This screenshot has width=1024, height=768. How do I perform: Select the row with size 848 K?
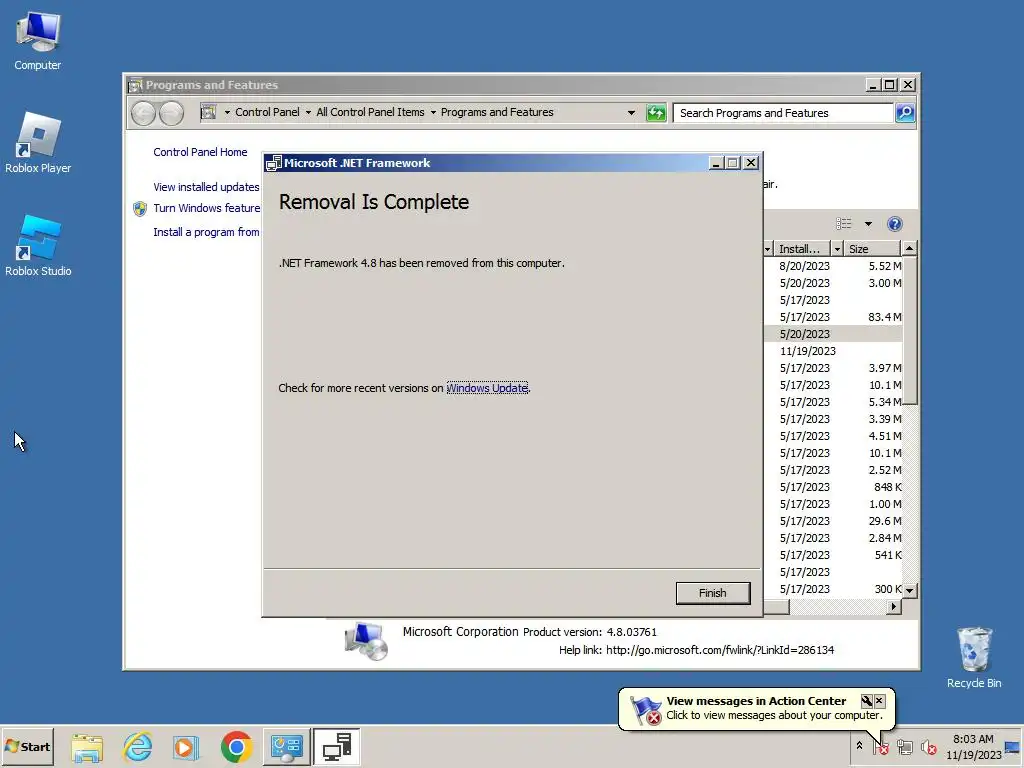[x=833, y=487]
